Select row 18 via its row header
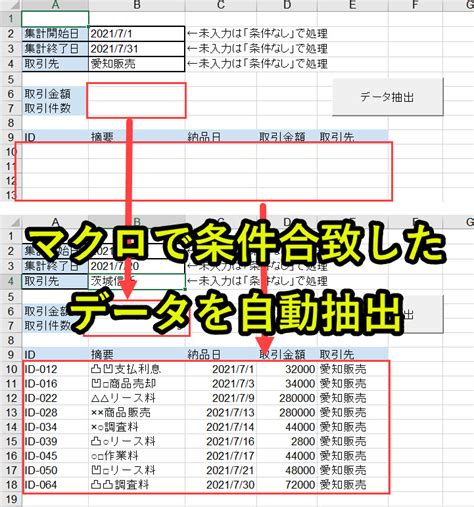474x507 pixels. tap(11, 485)
